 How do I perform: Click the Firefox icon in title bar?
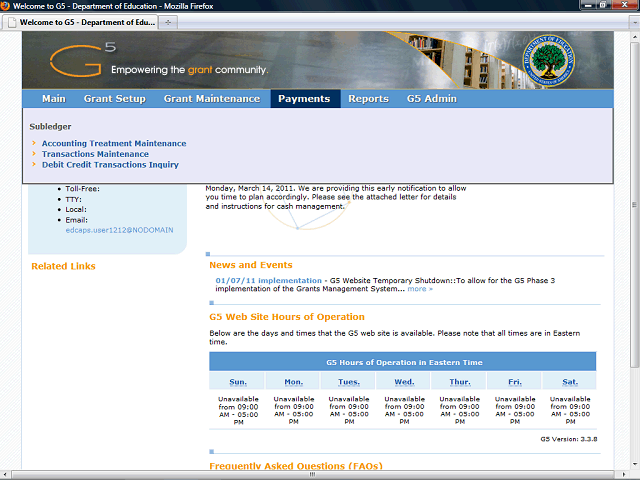(x=7, y=6)
